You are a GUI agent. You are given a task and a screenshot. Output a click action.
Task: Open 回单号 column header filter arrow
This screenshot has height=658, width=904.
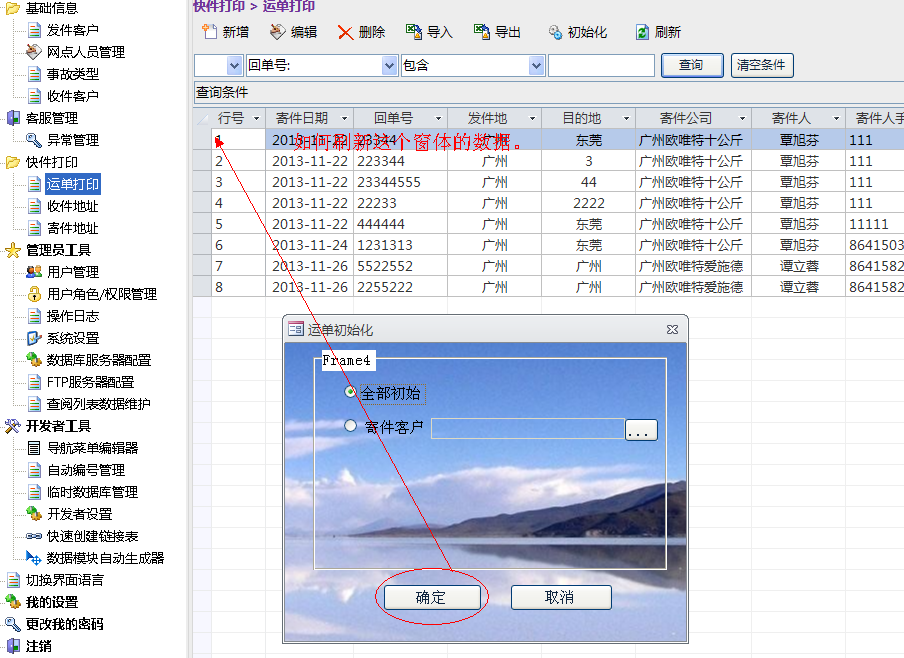tap(438, 119)
